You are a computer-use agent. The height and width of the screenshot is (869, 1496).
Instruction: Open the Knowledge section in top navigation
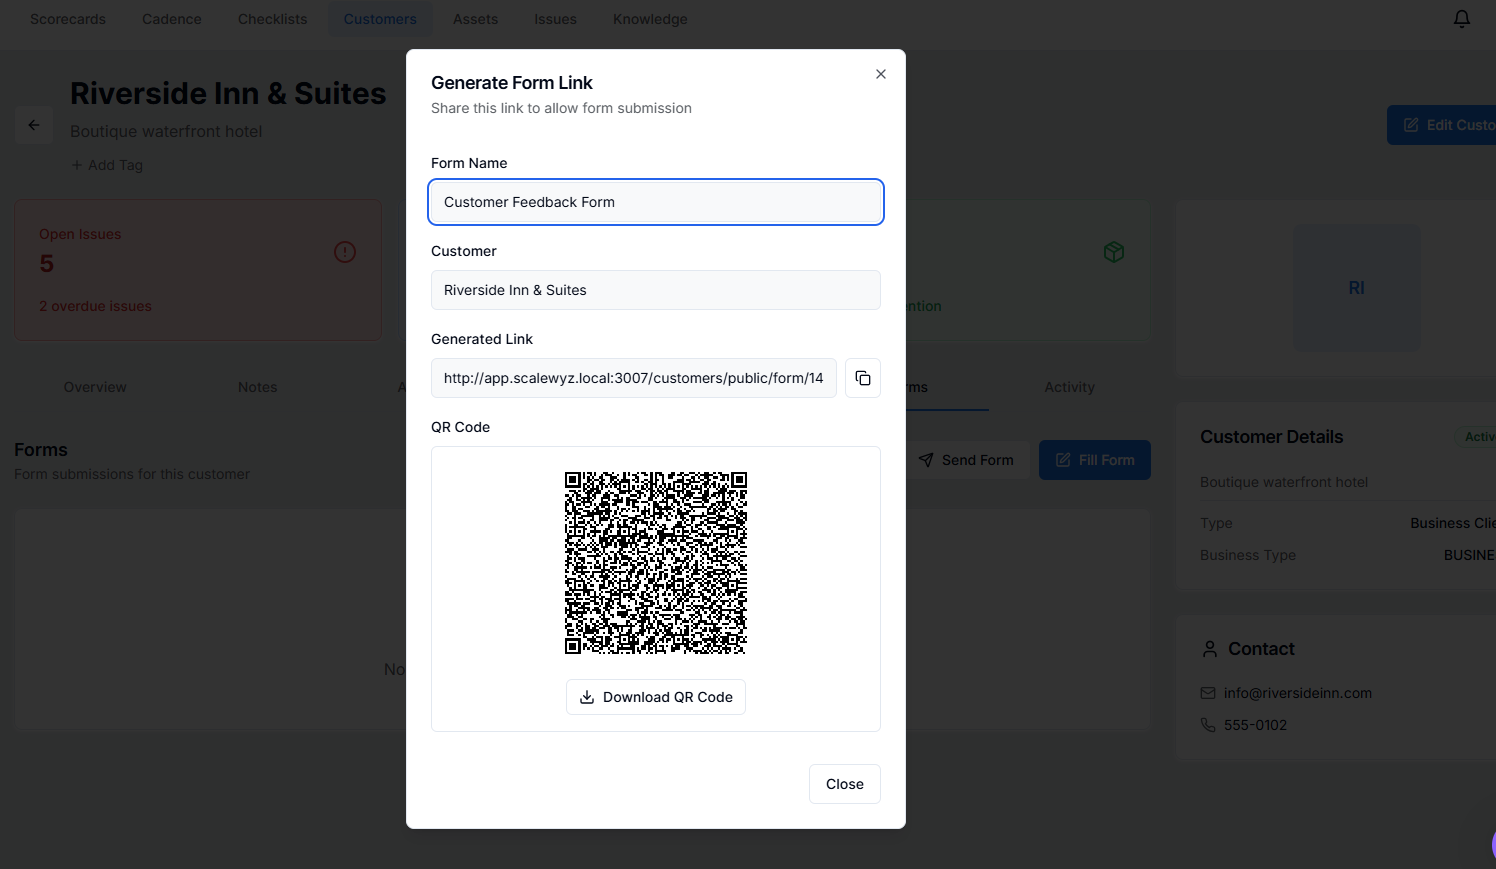click(649, 18)
